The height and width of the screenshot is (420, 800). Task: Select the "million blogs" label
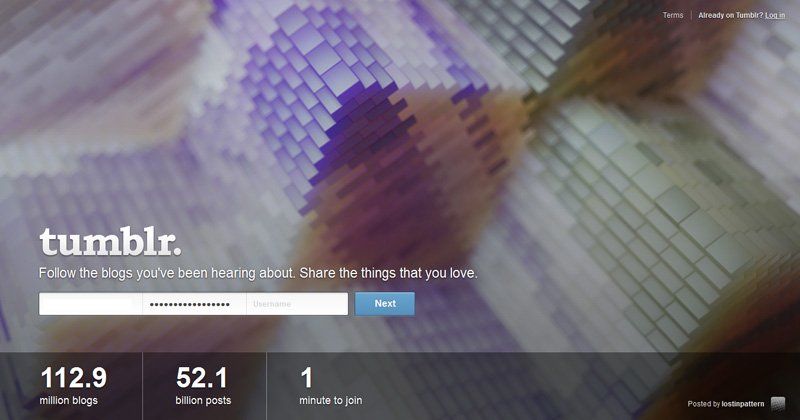pyautogui.click(x=68, y=401)
